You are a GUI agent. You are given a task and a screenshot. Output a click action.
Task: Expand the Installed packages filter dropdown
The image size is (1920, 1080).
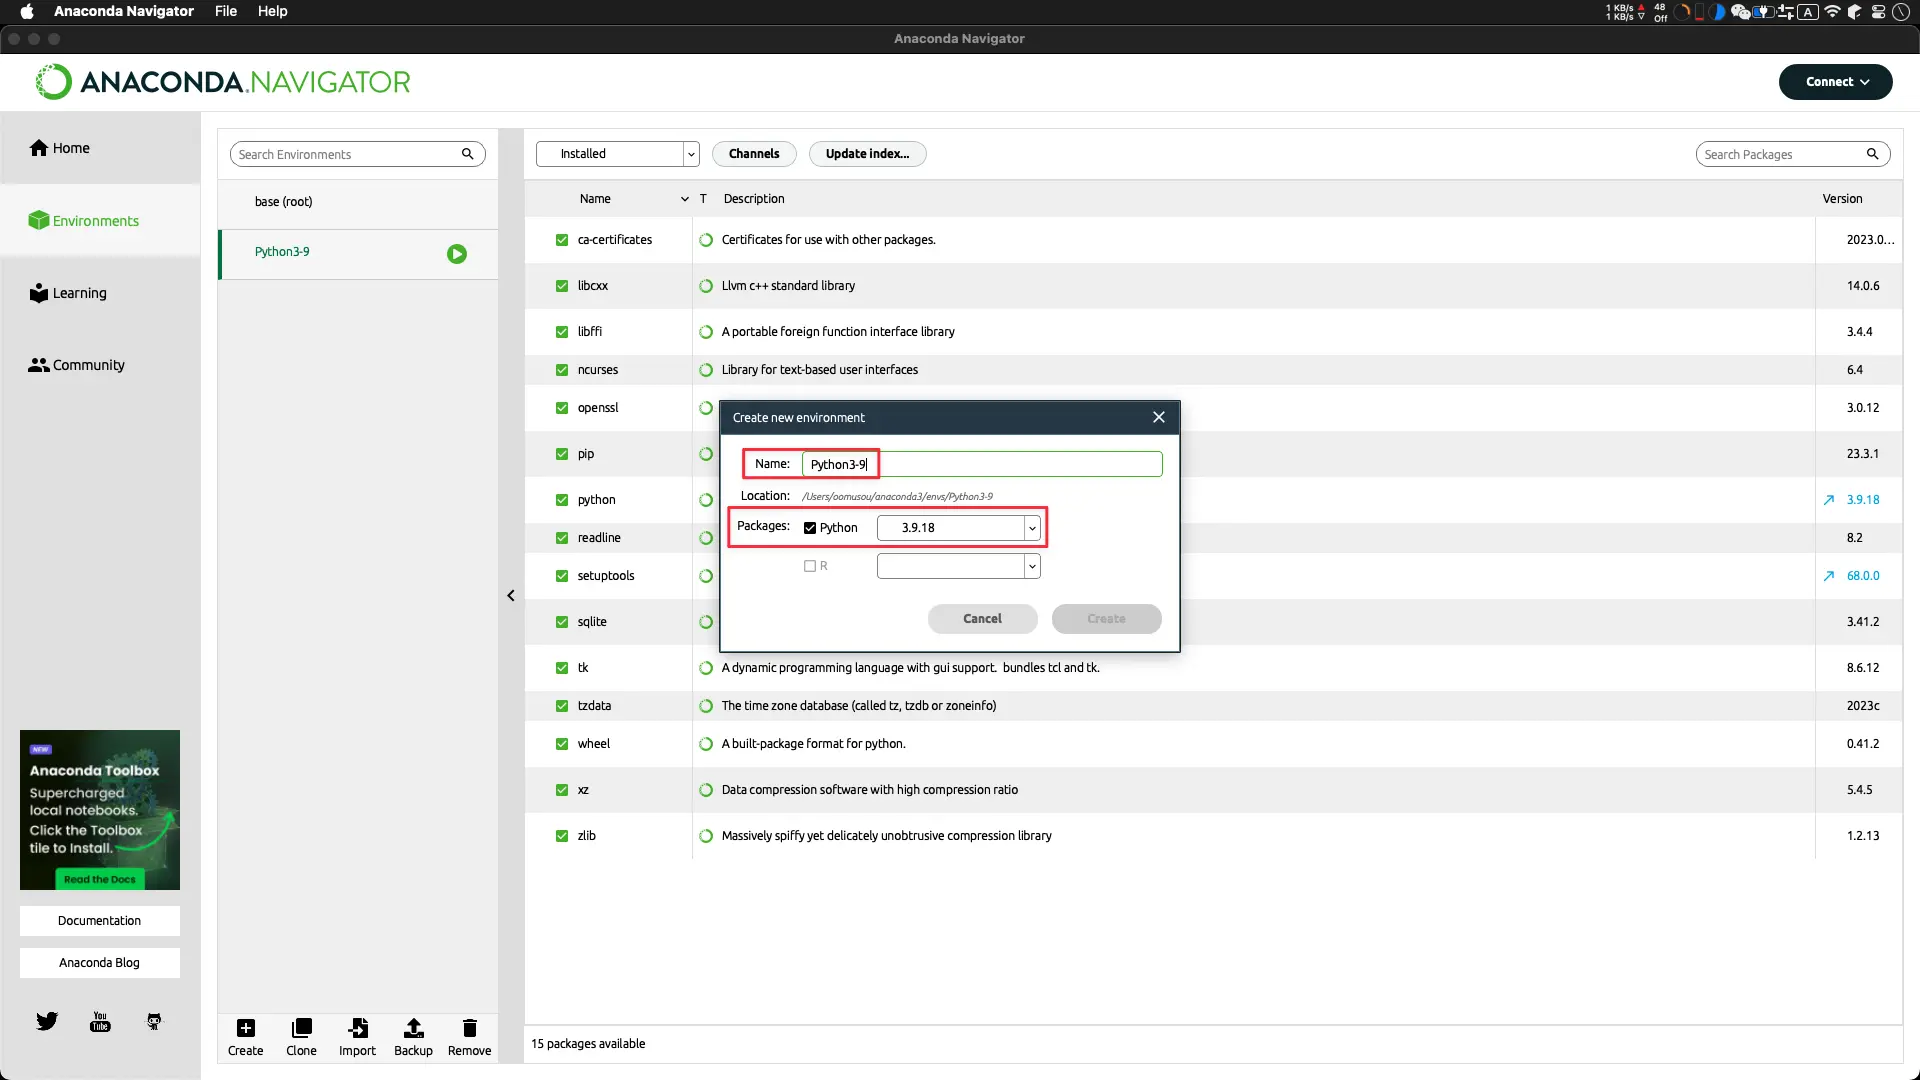point(690,153)
